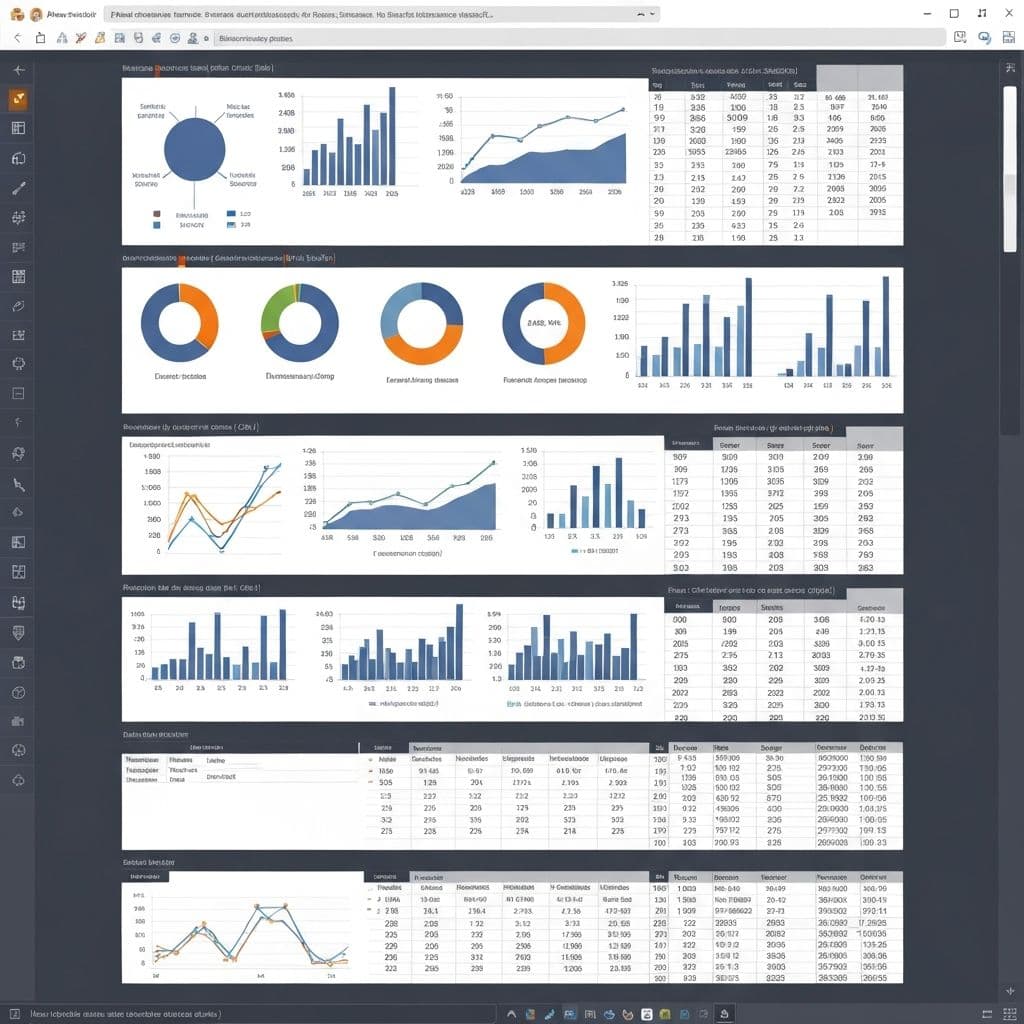Select the diagonal brush tool in the left sidebar
Screen dimensions: 1024x1024
click(18, 187)
